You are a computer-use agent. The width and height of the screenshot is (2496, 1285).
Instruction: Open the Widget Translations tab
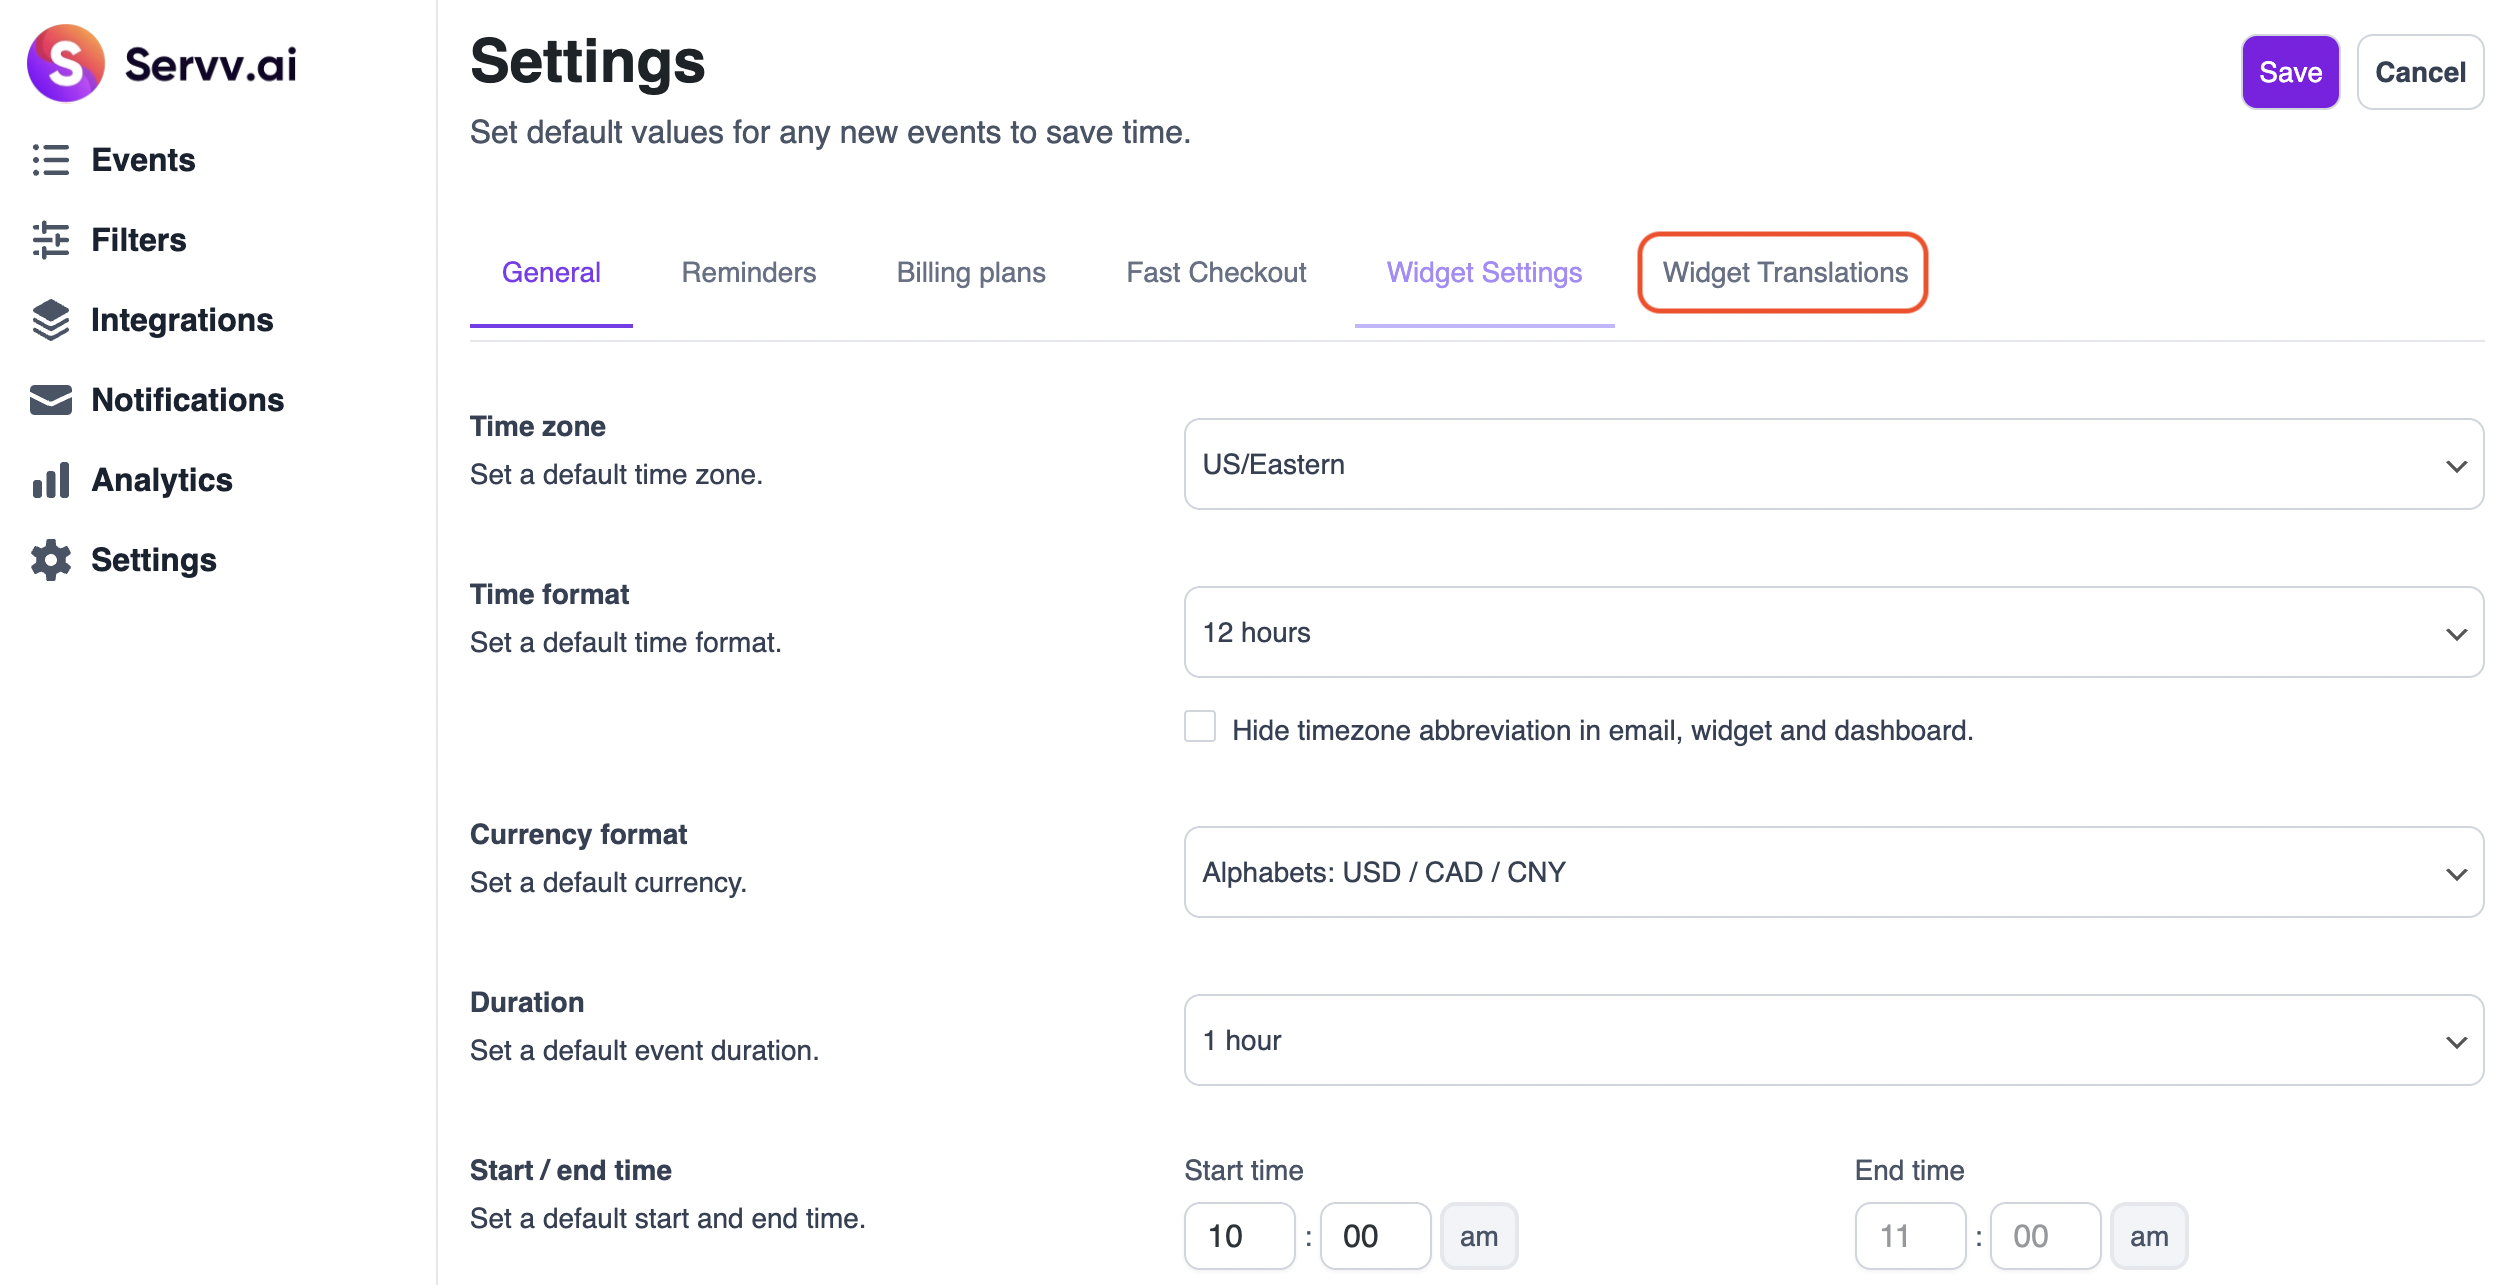1784,272
